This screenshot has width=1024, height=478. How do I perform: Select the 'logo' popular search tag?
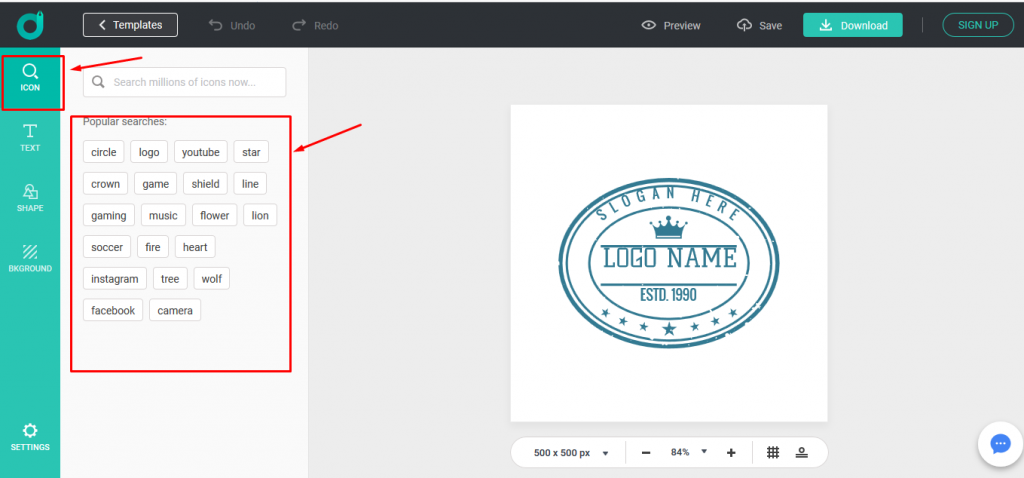point(149,152)
